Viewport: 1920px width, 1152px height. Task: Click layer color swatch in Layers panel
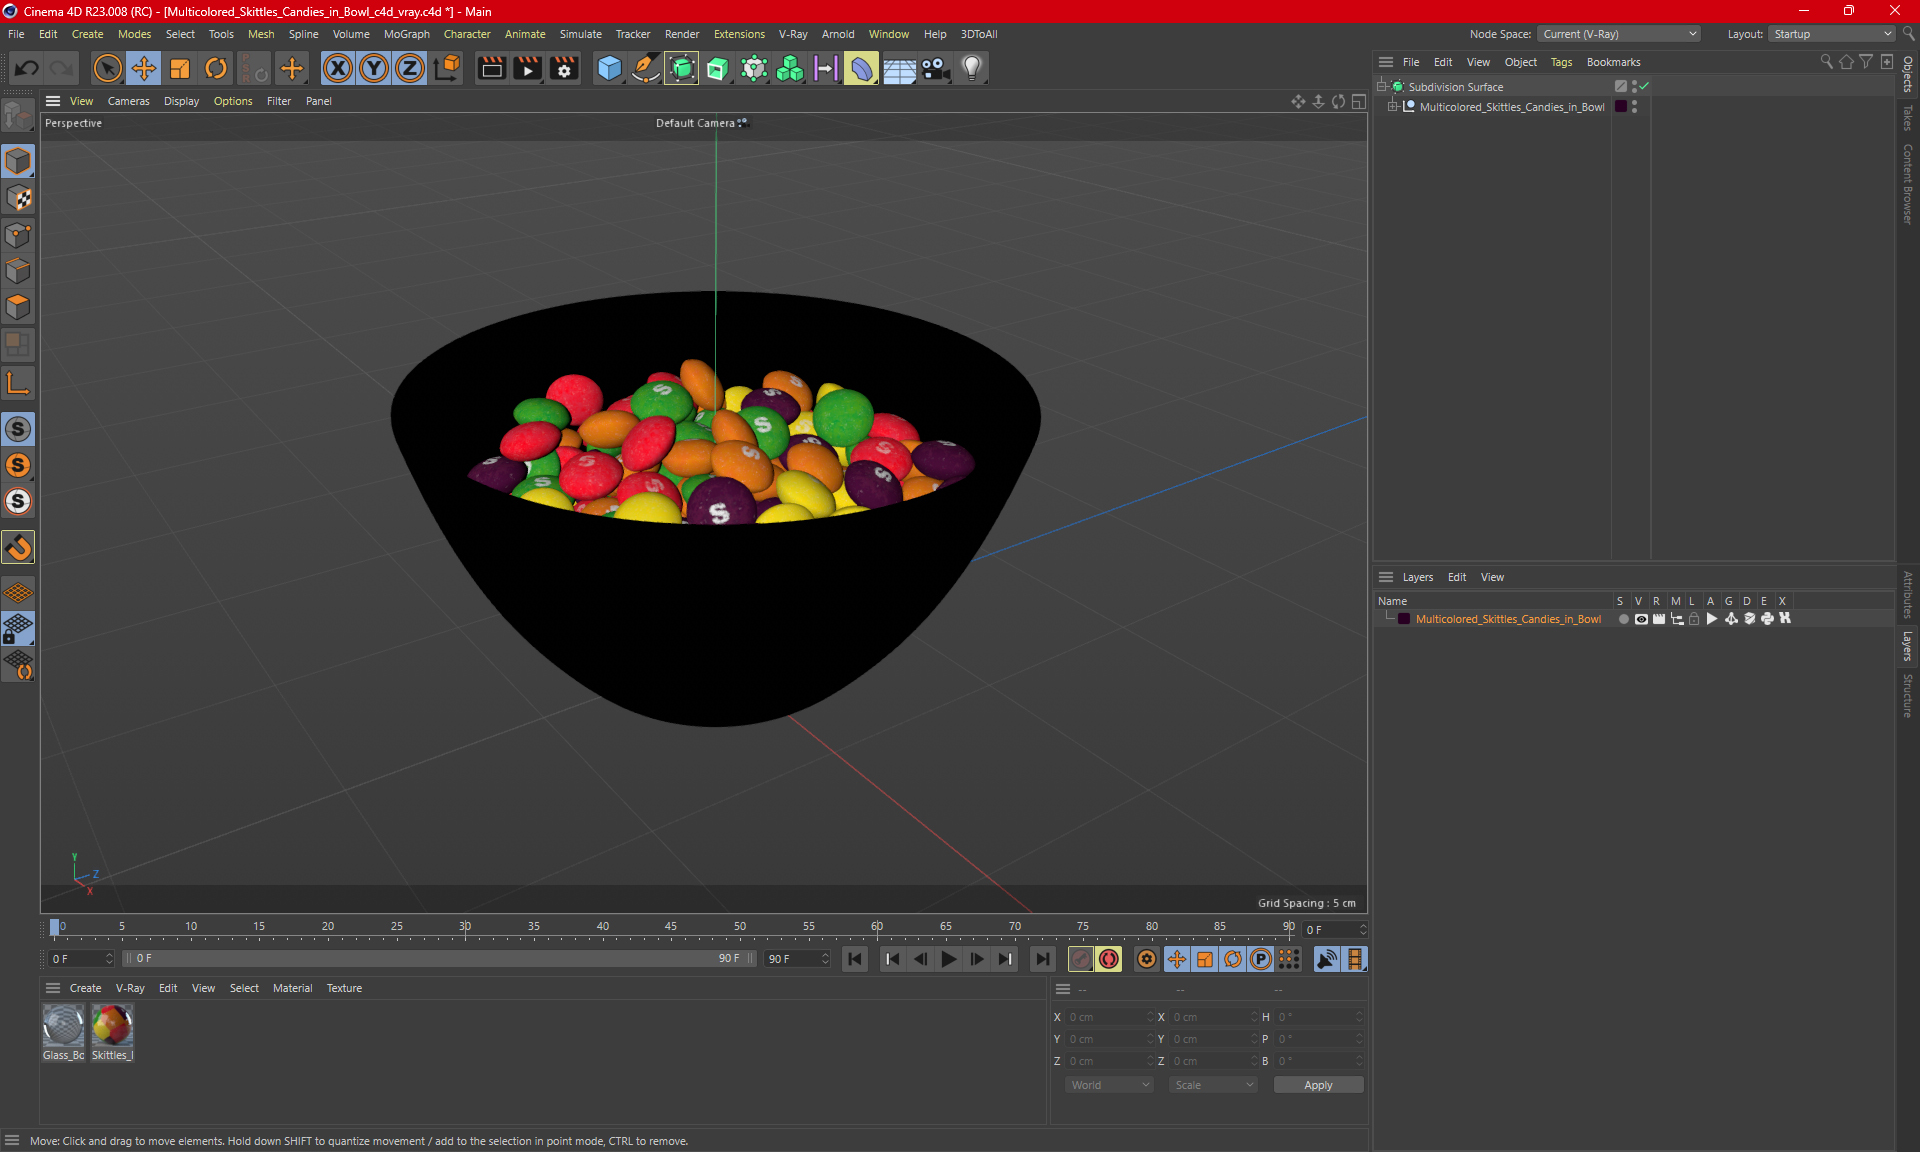click(1404, 619)
